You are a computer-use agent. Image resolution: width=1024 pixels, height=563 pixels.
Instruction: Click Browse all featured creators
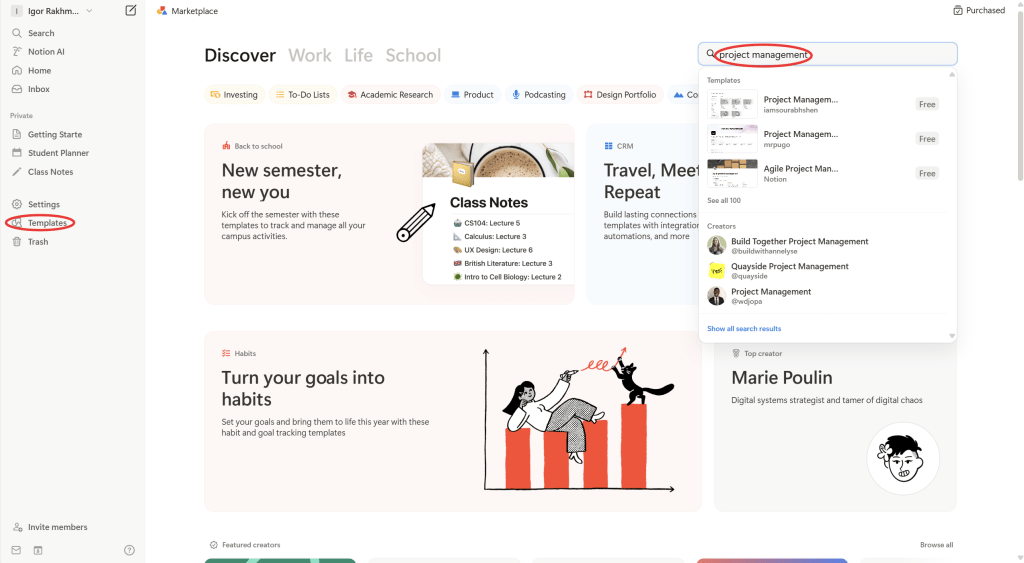tap(936, 545)
